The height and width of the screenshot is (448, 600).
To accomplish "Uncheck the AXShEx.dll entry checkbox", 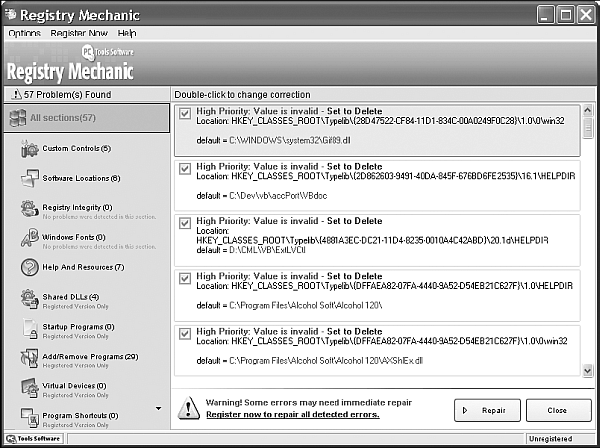I will (x=184, y=332).
